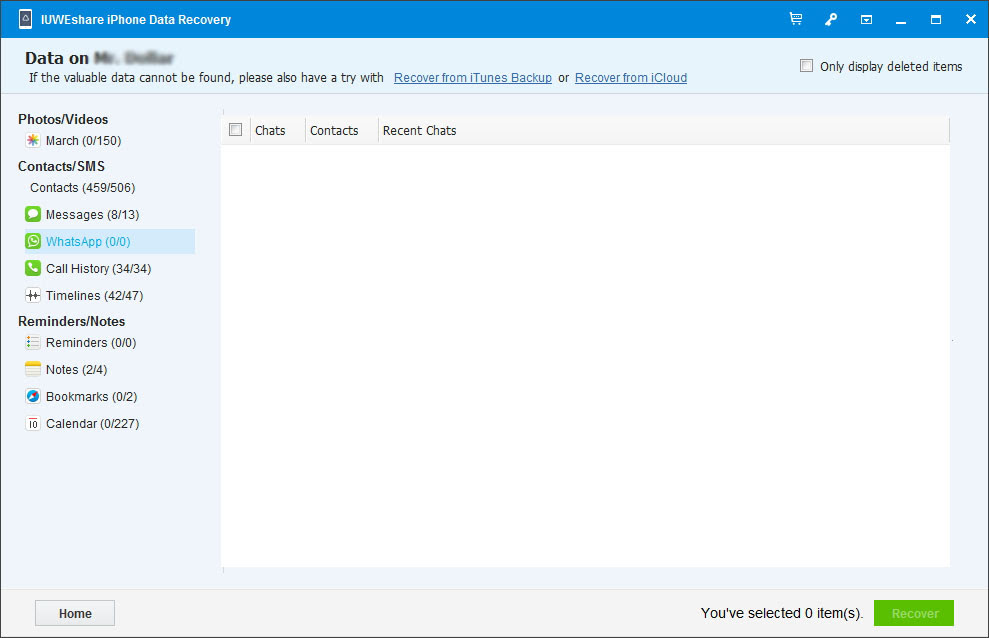Maximize the IUWEshare window
Viewport: 989px width, 638px height.
click(x=936, y=20)
